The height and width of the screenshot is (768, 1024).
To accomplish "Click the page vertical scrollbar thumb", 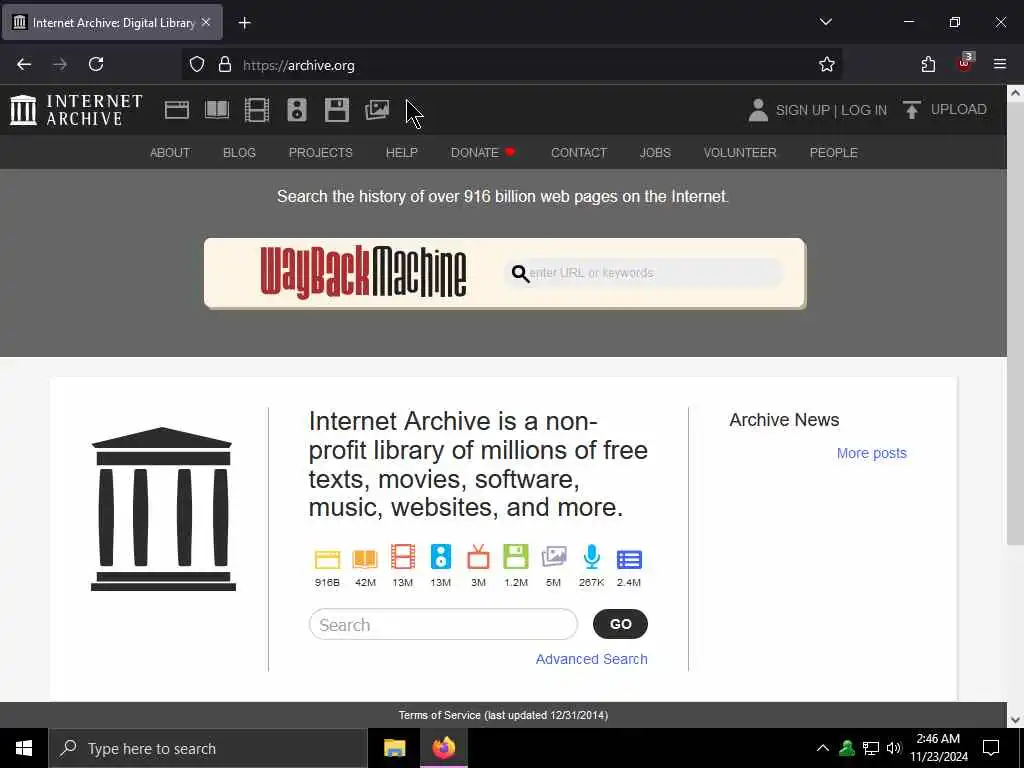I will tap(1015, 322).
